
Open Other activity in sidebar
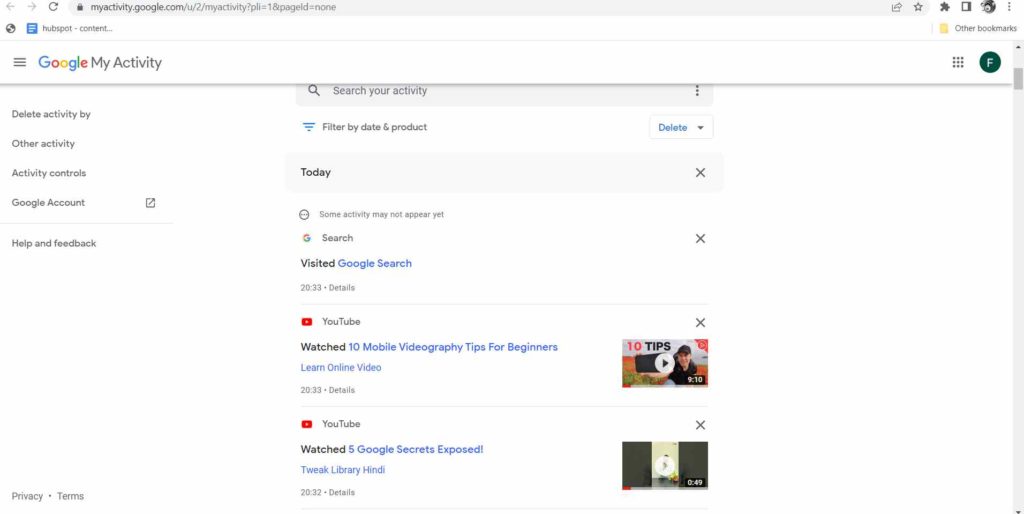tap(43, 144)
